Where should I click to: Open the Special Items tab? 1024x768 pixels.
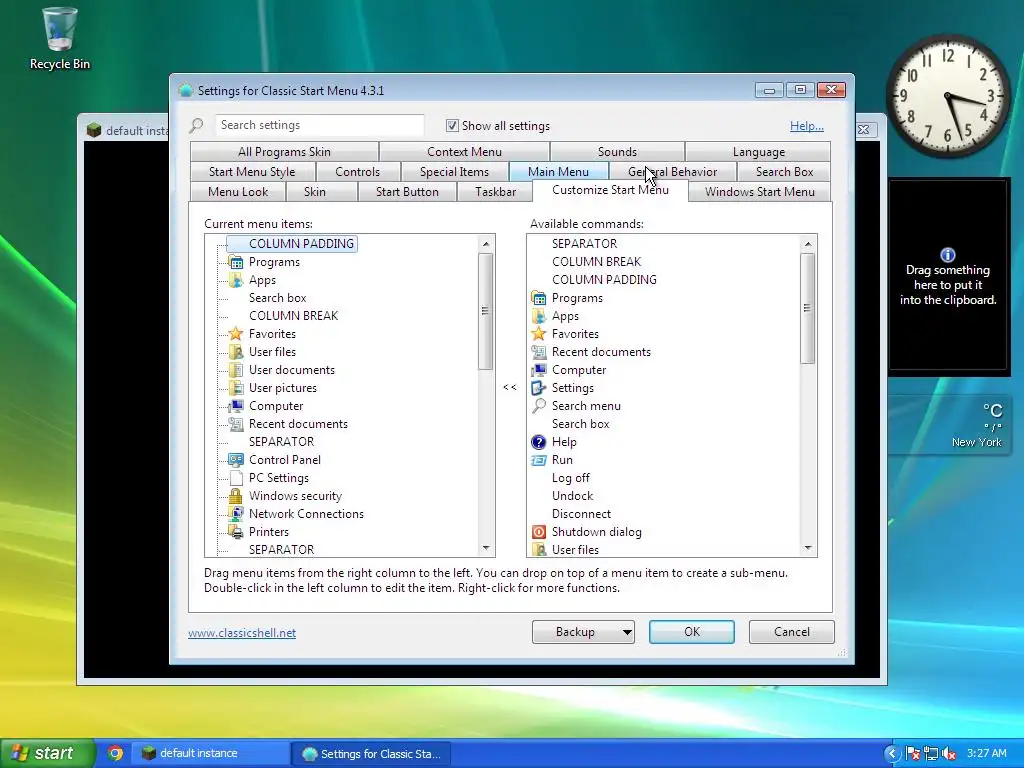454,172
